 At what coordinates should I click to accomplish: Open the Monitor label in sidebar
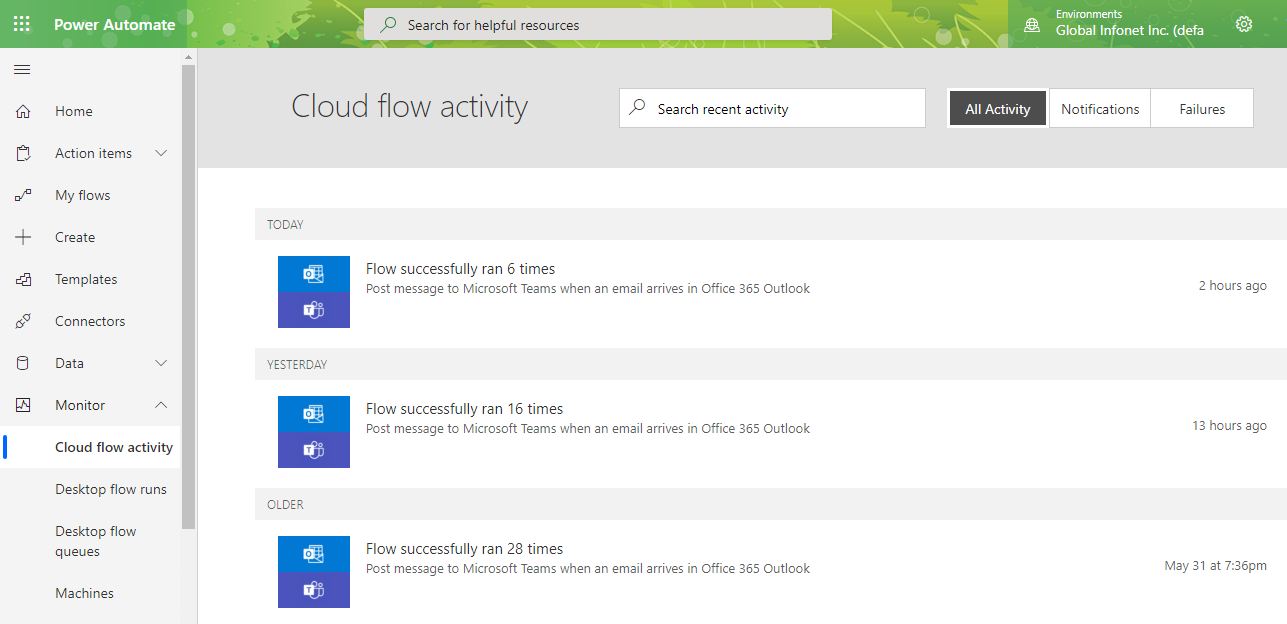(x=80, y=405)
